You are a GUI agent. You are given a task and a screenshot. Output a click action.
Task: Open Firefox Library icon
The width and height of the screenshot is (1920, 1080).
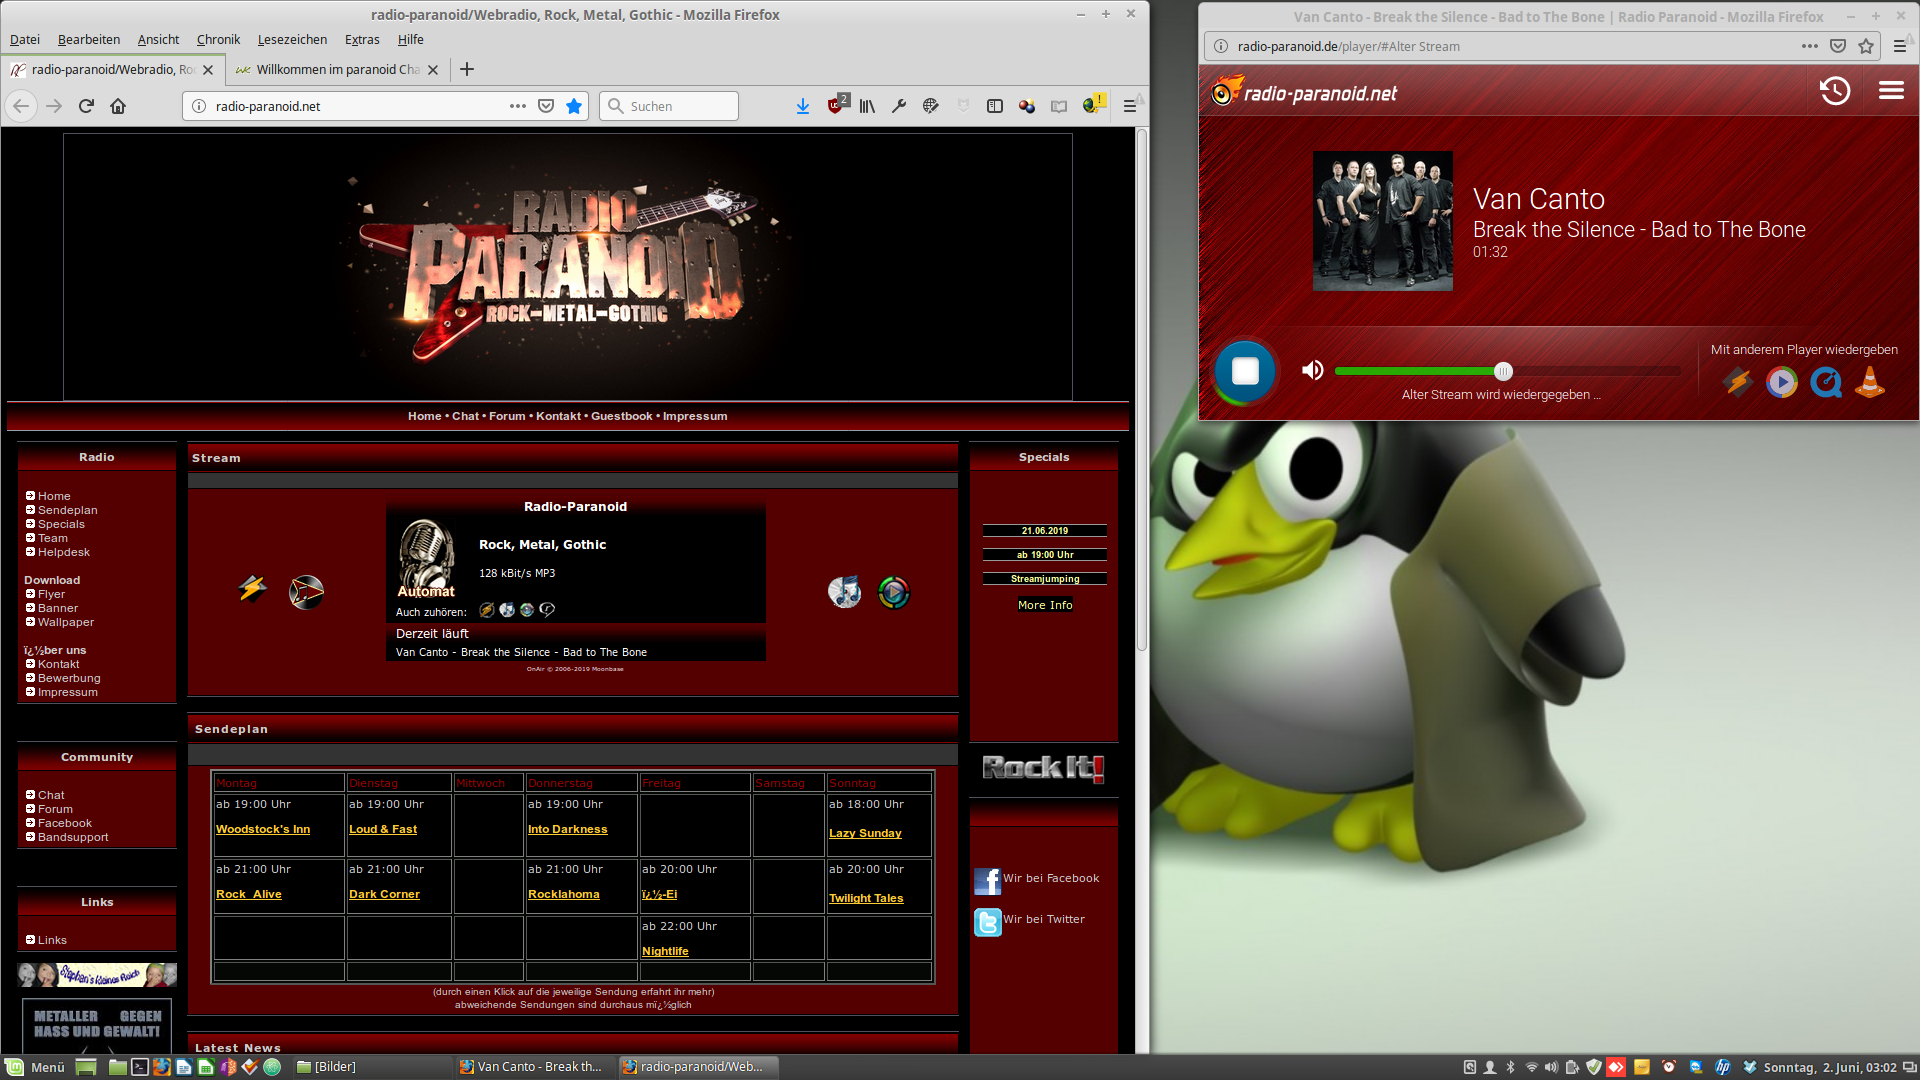click(867, 106)
